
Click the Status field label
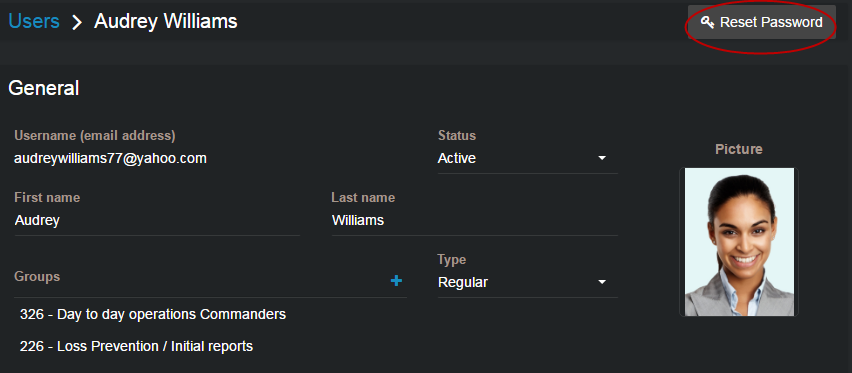click(457, 135)
